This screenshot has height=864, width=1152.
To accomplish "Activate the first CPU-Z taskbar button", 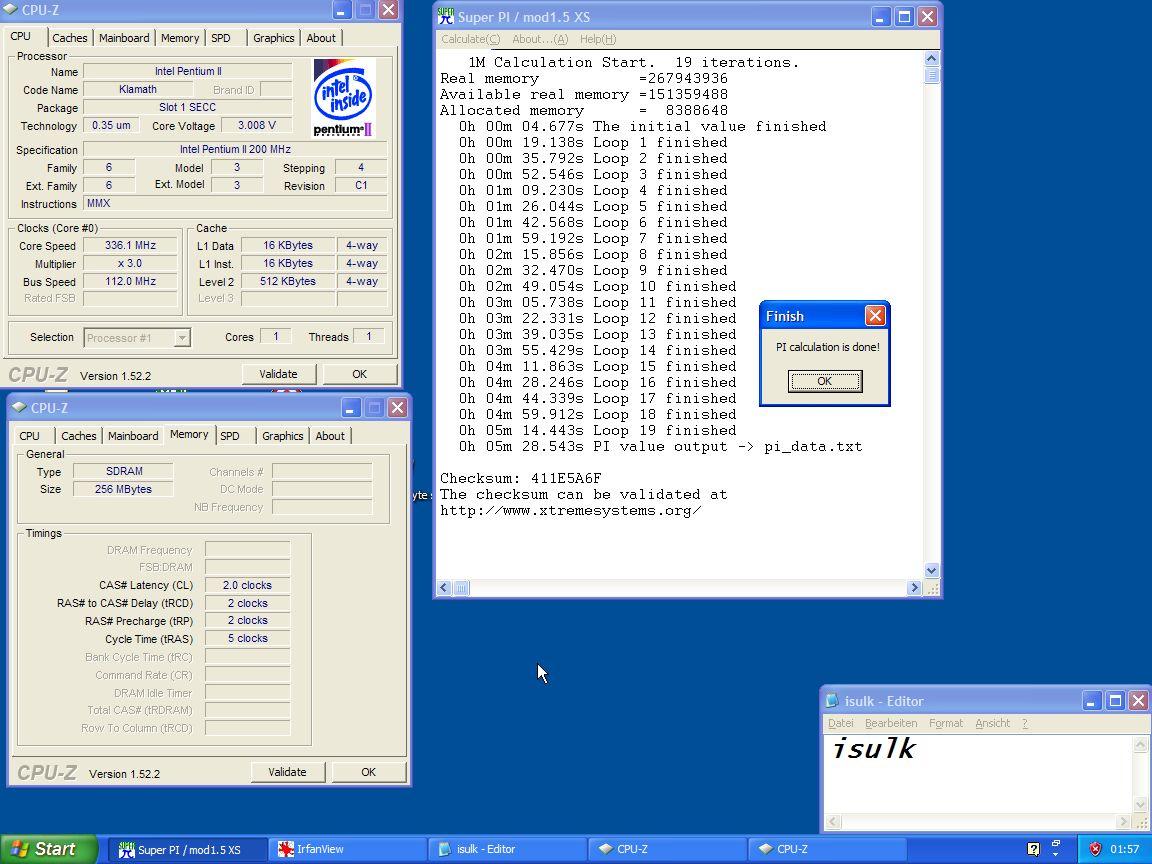I will point(666,849).
